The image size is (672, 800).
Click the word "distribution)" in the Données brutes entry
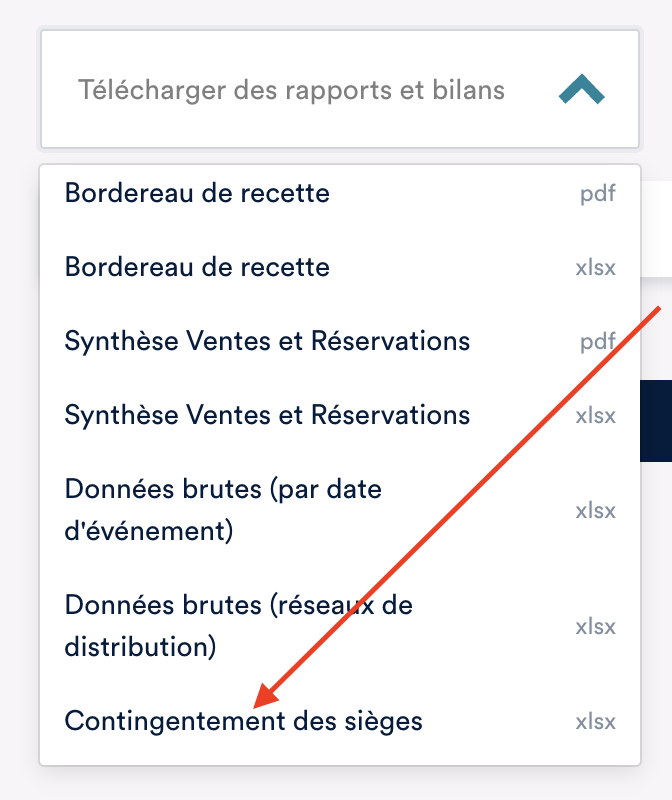pos(140,647)
